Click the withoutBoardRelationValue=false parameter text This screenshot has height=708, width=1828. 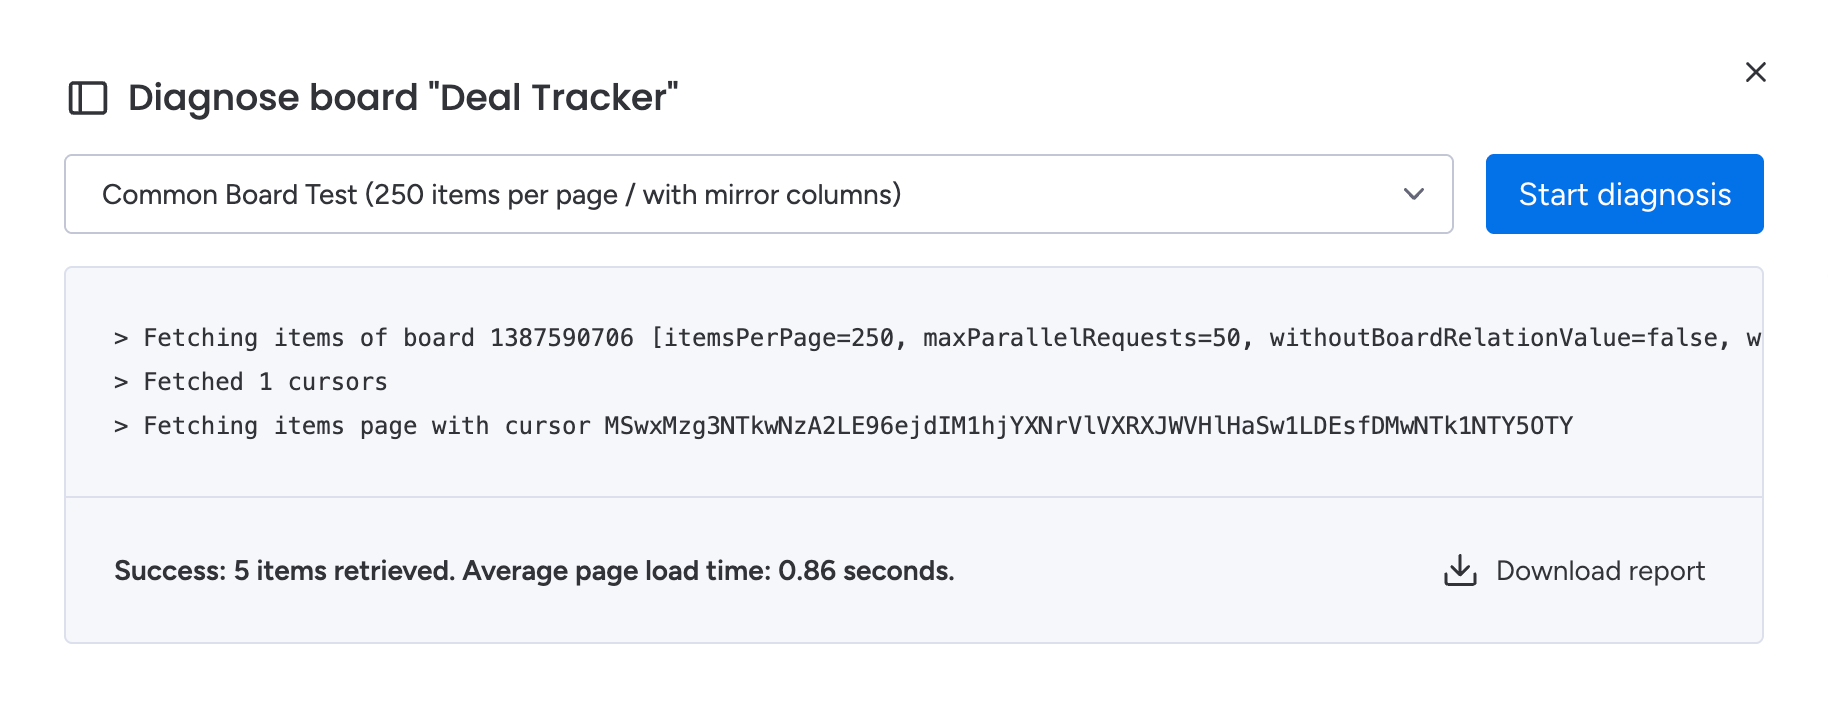(1494, 338)
